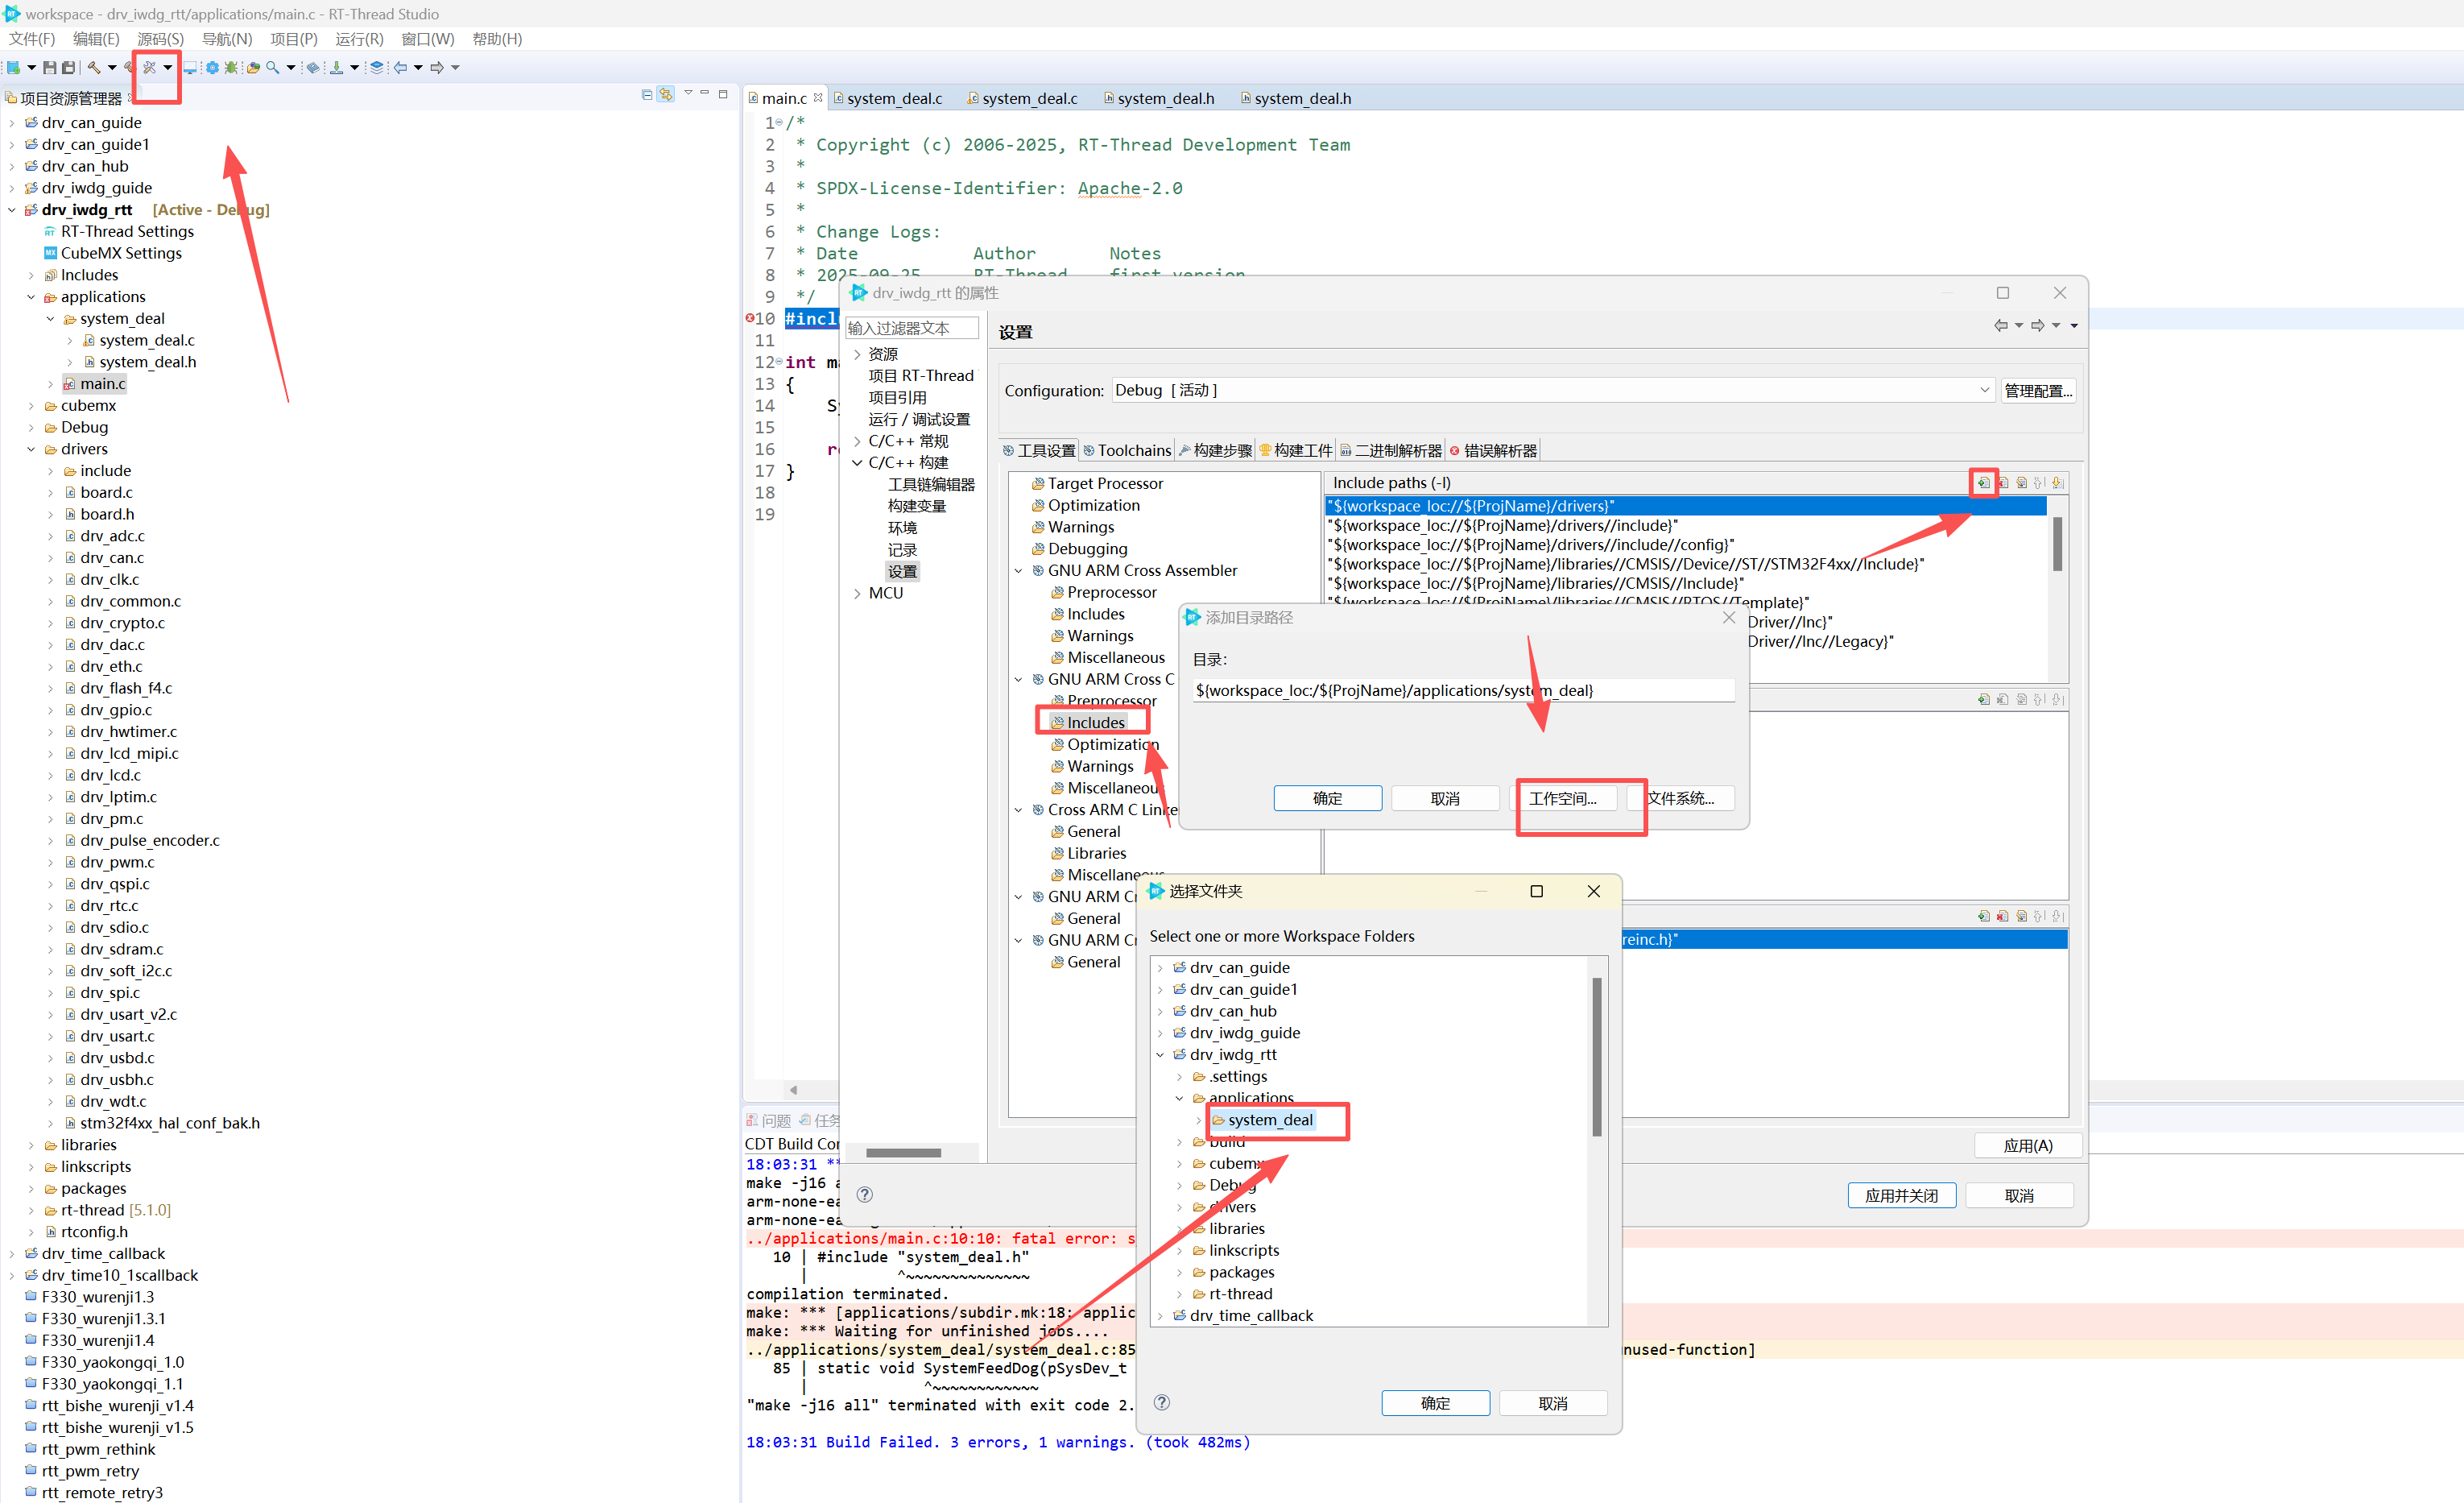This screenshot has height=1503, width=2464.
Task: Open dropdown next to wrench icon
Action: point(167,68)
